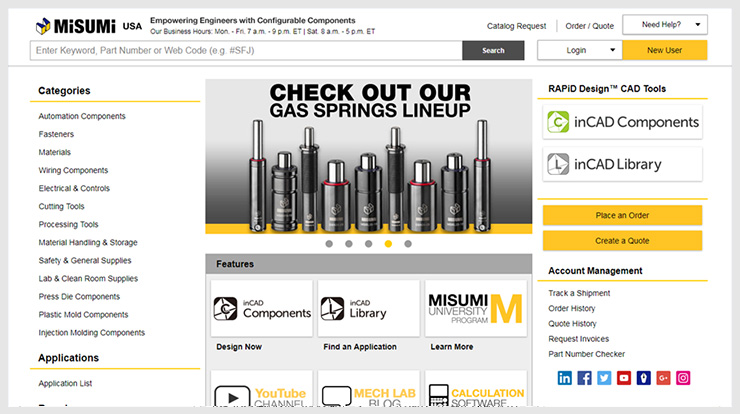Open inCAD Components feature tile
The image size is (740, 414).
(x=261, y=308)
